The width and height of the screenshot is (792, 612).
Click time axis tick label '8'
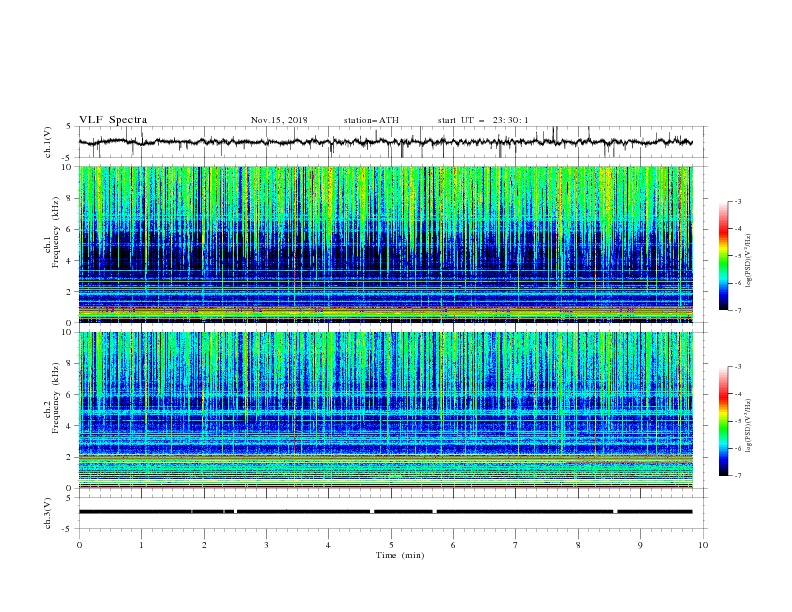pyautogui.click(x=578, y=545)
